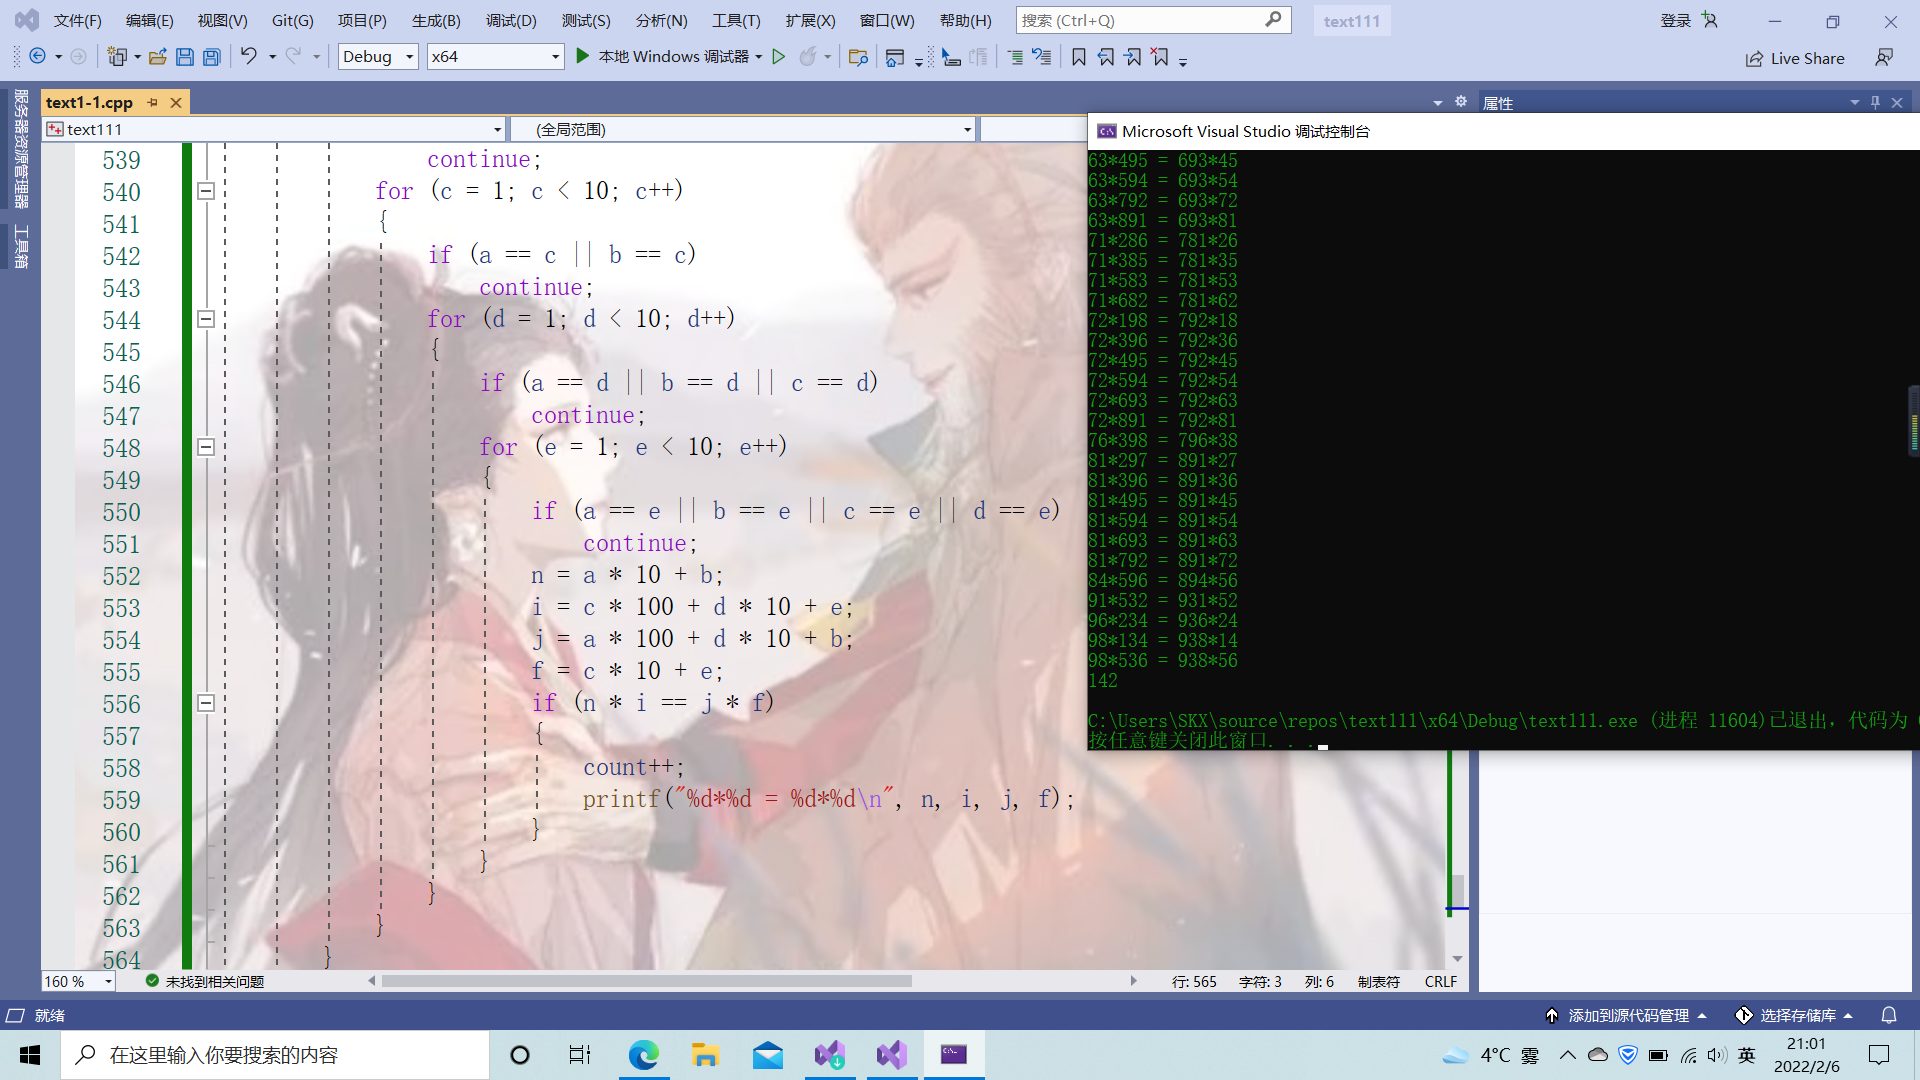Start debugging with the green play arrow
Screen dimensions: 1920x1080
[x=582, y=57]
